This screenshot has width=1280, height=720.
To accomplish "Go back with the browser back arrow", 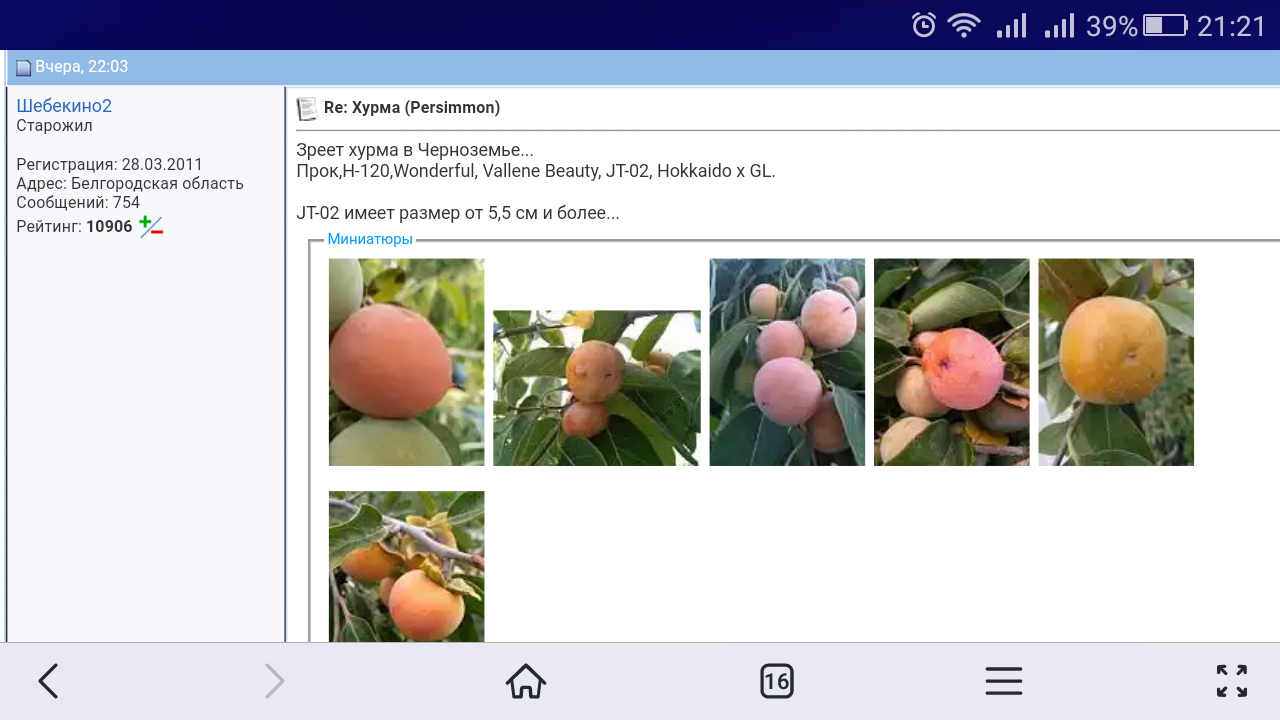I will (x=48, y=681).
